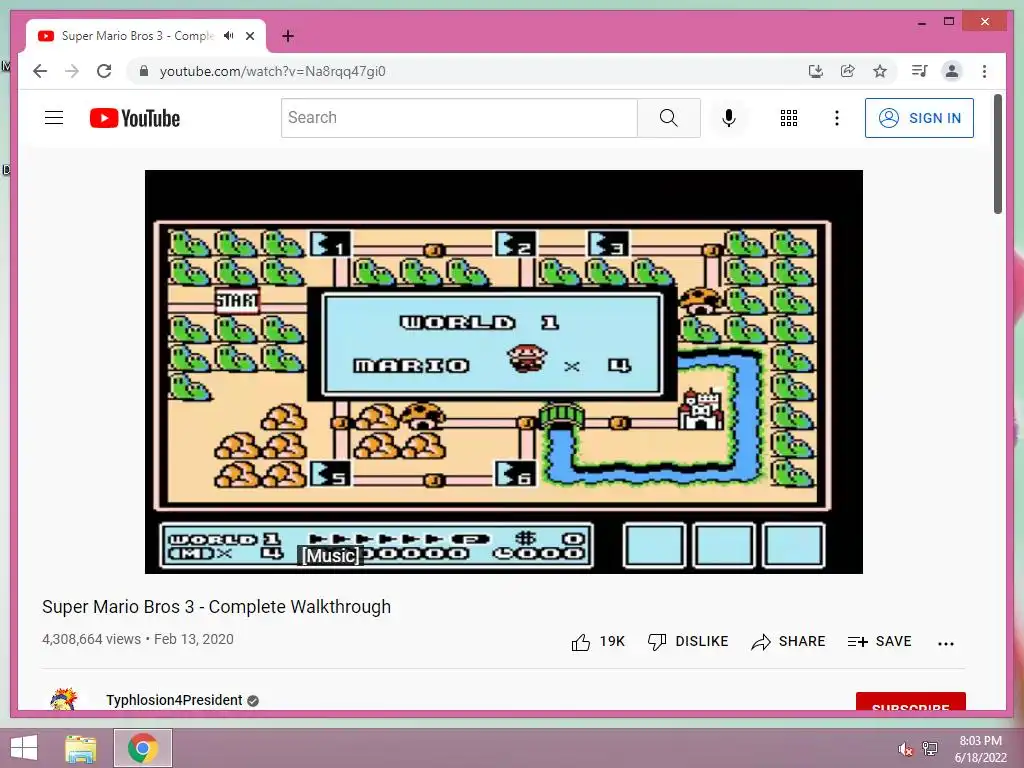The image size is (1024, 768).
Task: Open the channel avatar image
Action: tap(64, 698)
